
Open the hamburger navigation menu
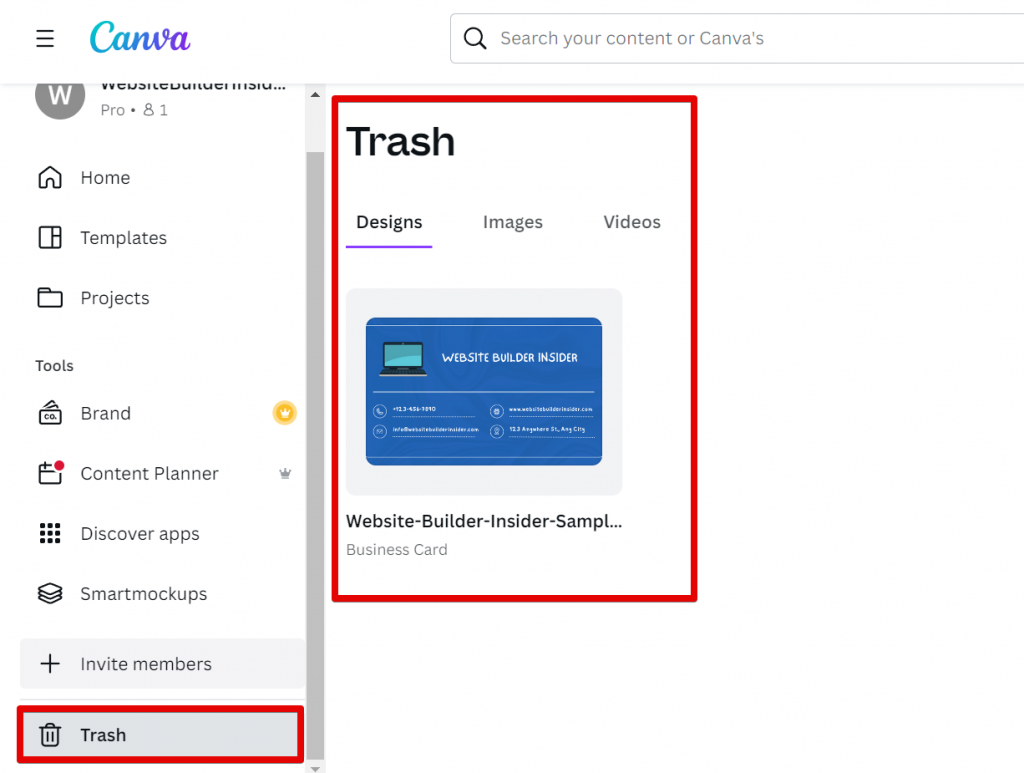[x=44, y=38]
